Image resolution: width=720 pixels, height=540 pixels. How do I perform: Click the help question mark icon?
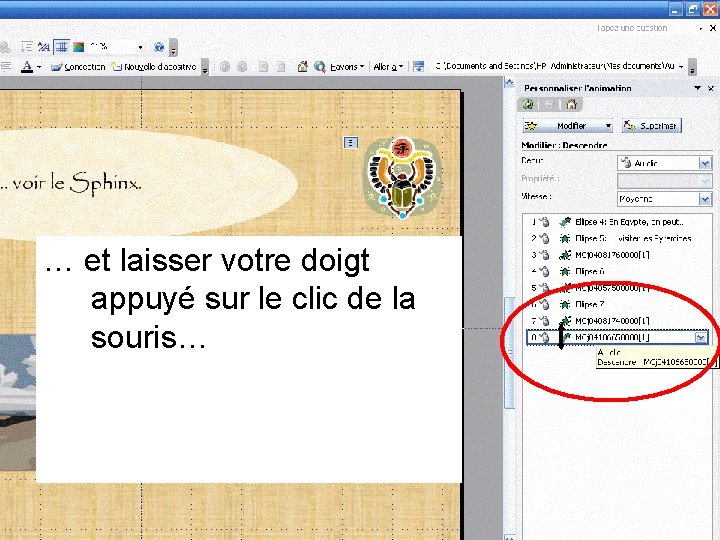(159, 47)
